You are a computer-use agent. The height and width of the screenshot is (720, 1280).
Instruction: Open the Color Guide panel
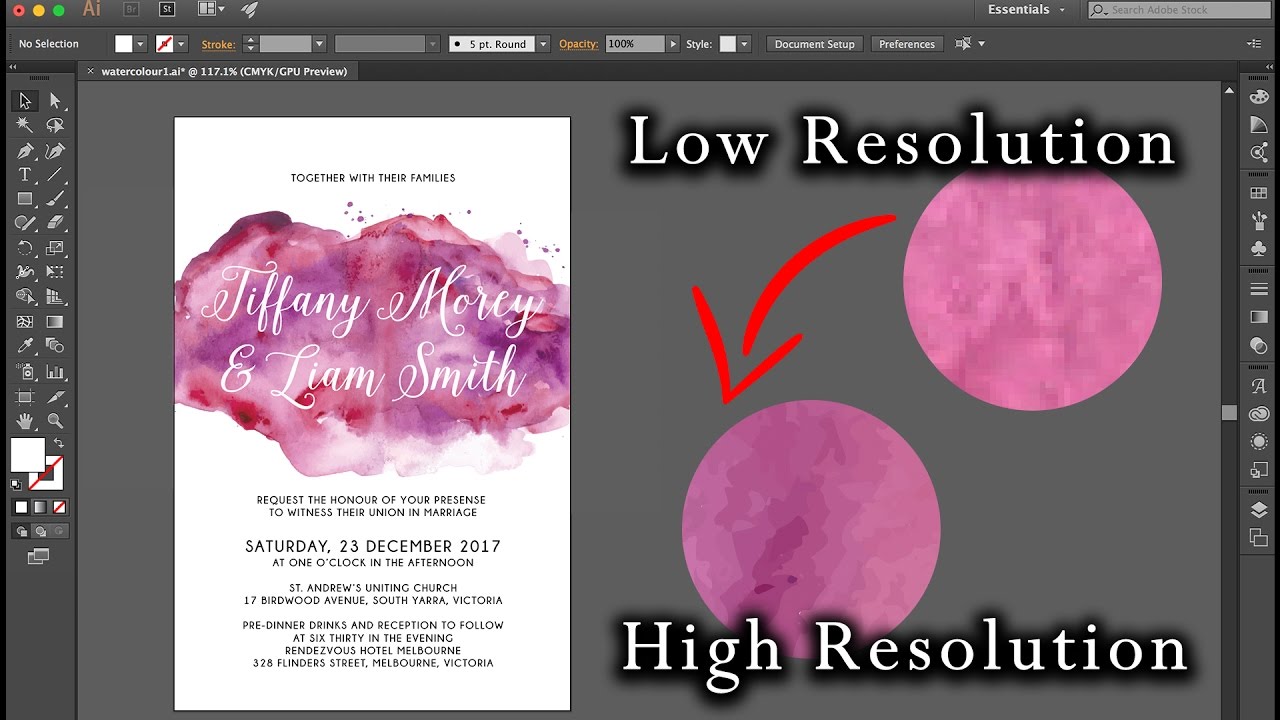[1259, 125]
